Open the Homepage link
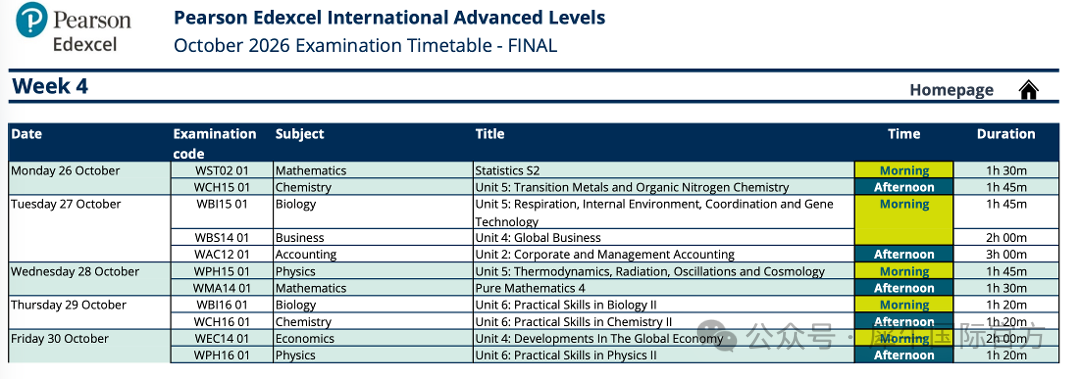The width and height of the screenshot is (1080, 379). 951,90
